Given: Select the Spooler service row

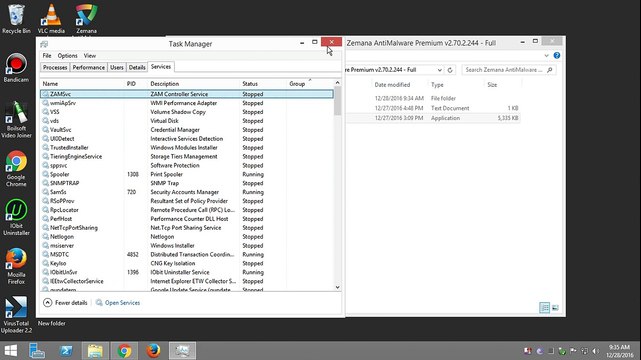Looking at the screenshot, I should pyautogui.click(x=187, y=174).
